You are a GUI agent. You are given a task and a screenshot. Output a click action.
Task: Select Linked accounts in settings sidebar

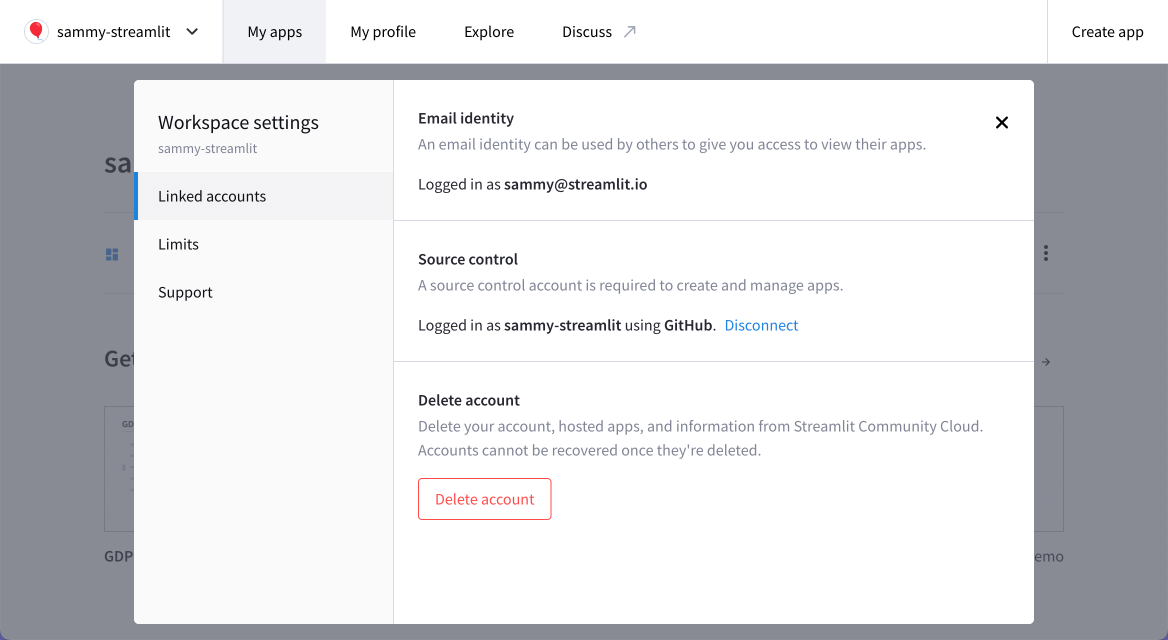tap(211, 196)
